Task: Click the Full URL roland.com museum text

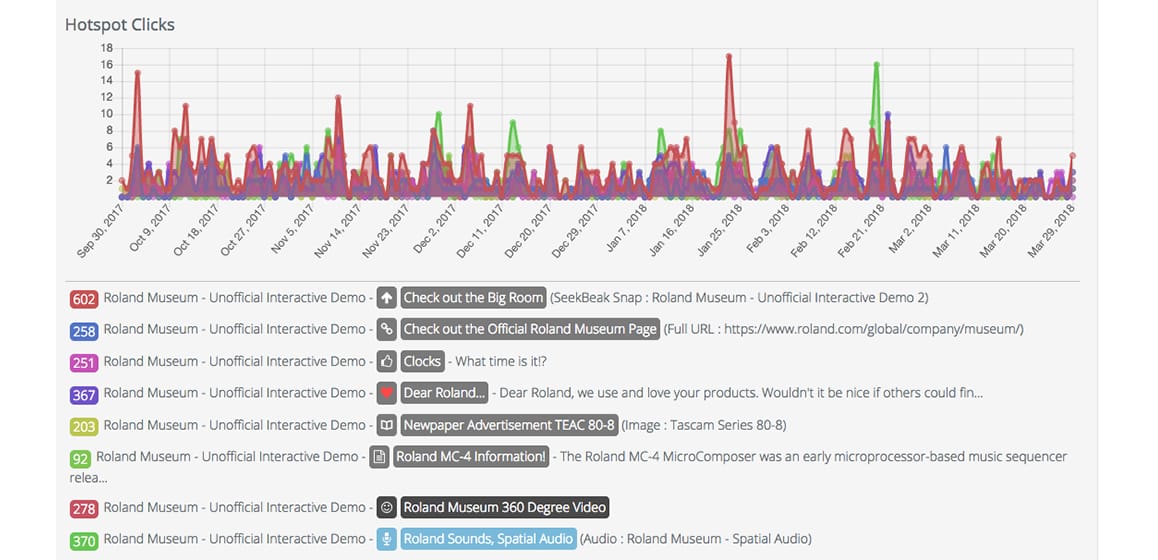Action: [x=844, y=329]
